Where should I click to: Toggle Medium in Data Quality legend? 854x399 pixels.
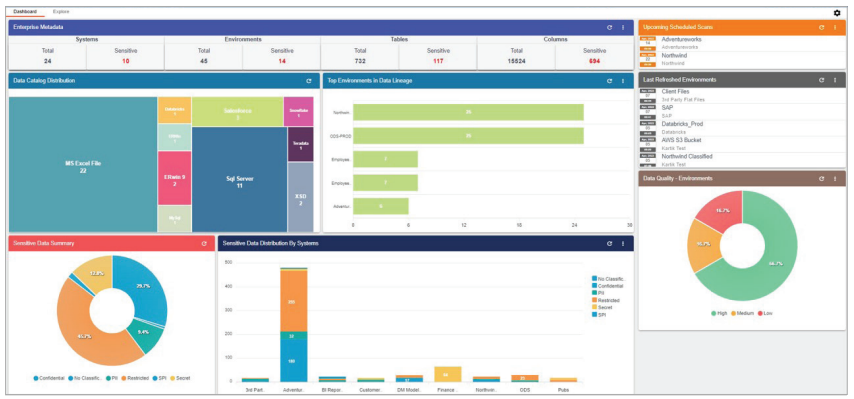pos(741,313)
